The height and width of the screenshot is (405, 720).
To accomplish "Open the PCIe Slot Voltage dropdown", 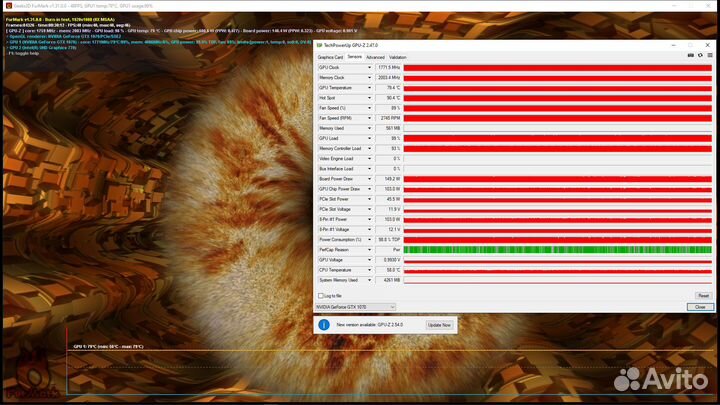I will (x=369, y=209).
